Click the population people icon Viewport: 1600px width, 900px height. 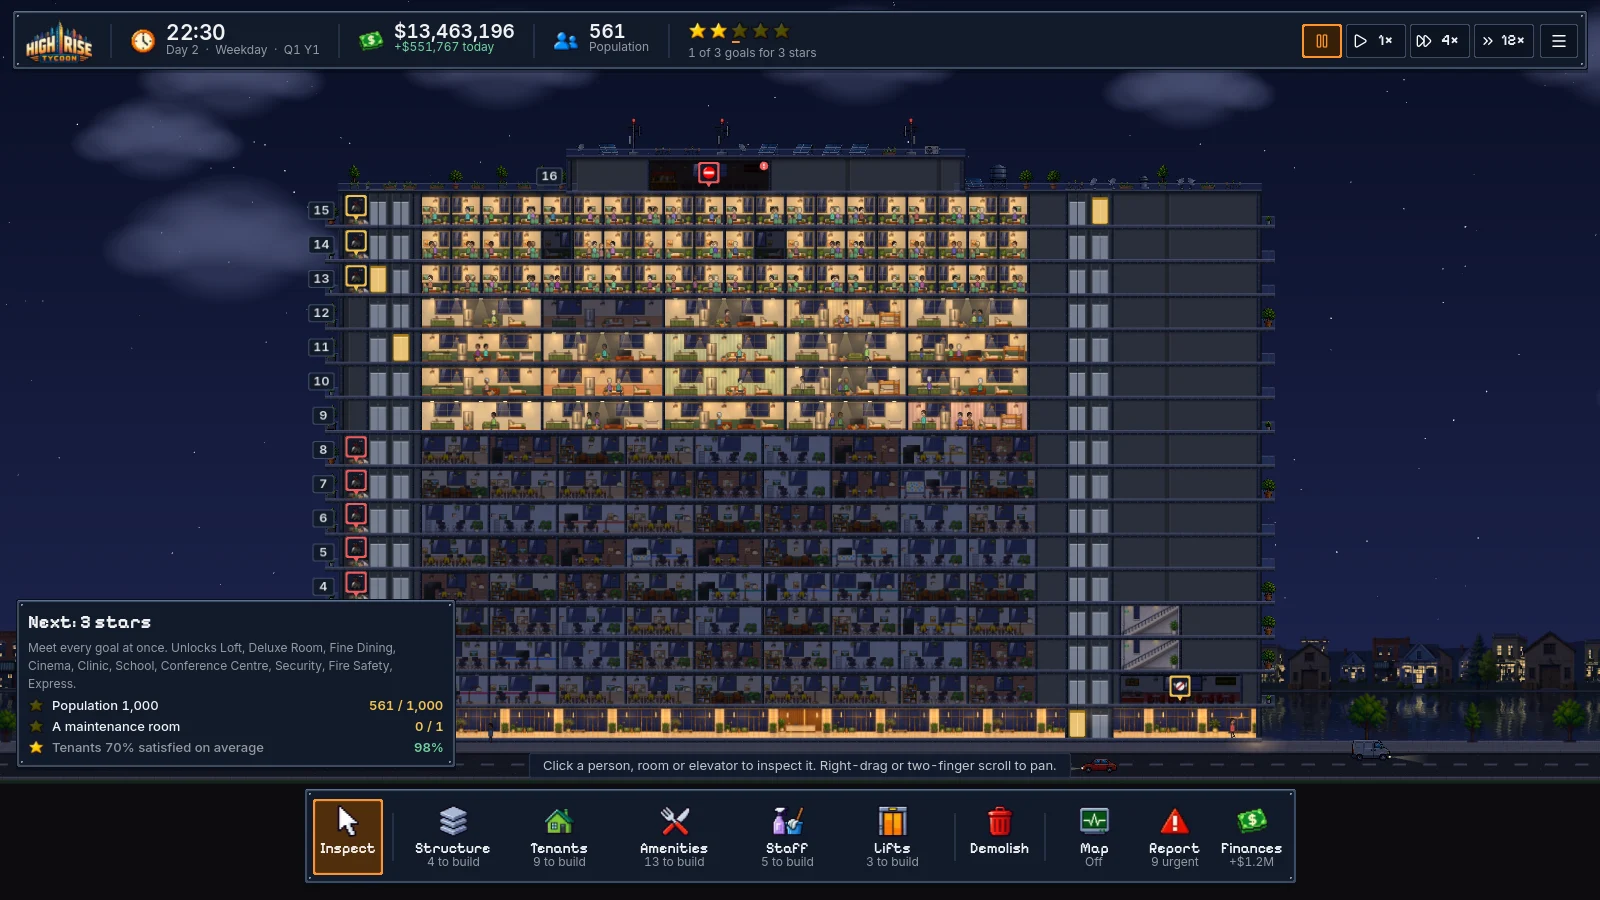coord(566,41)
